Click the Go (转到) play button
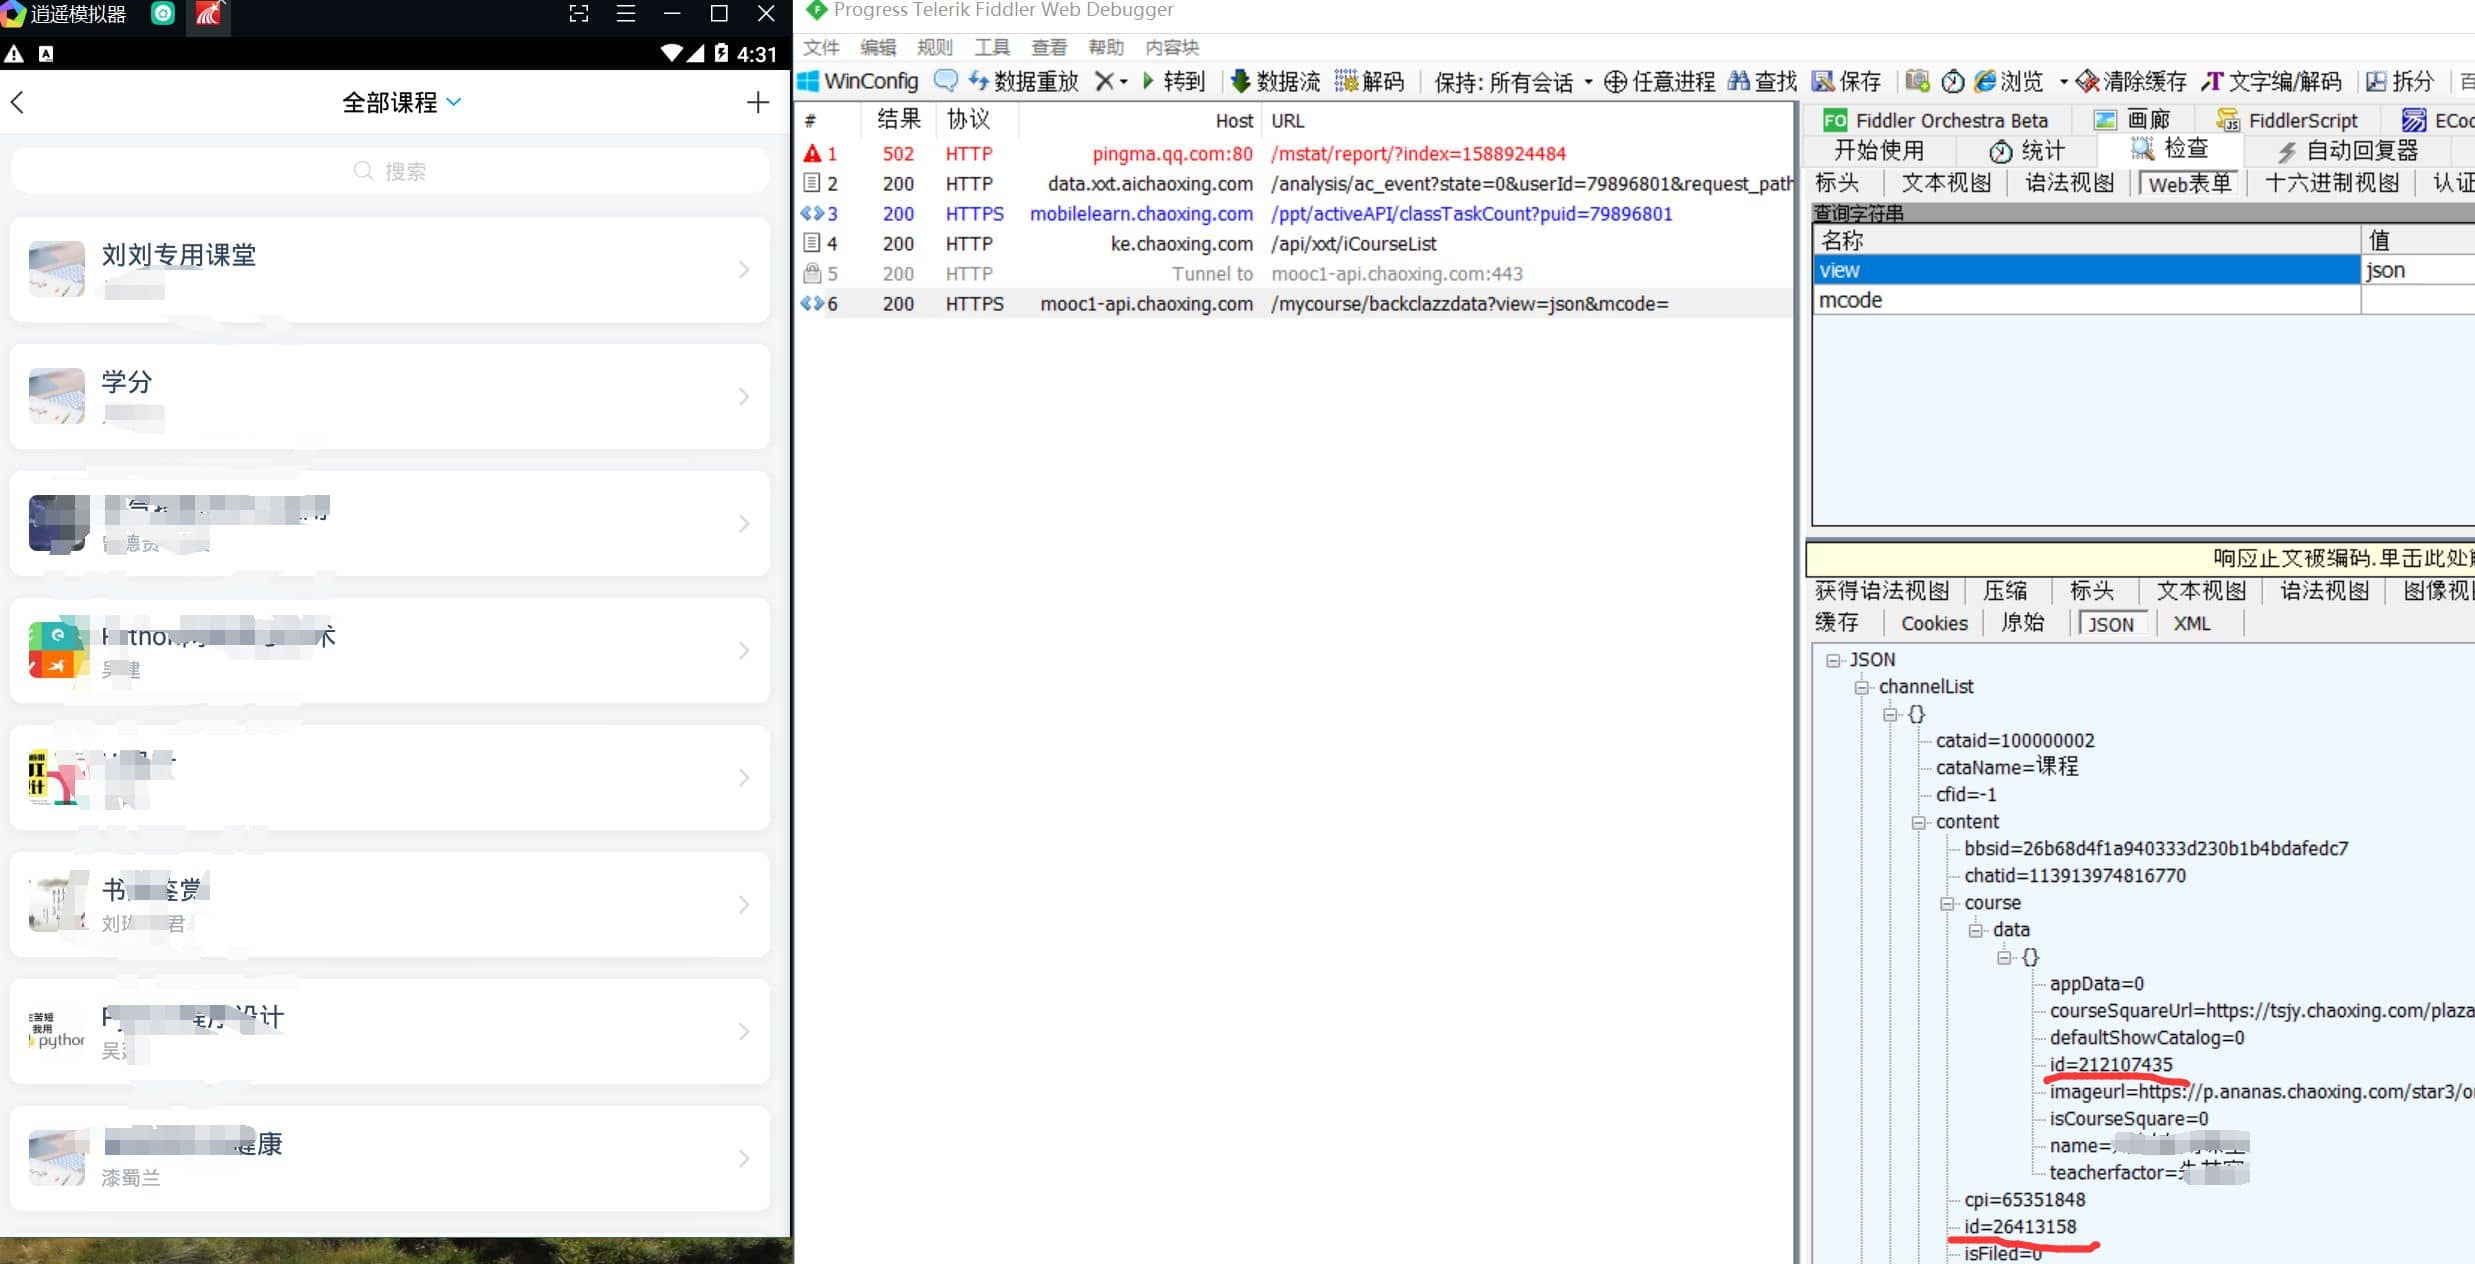Screen dimensions: 2475x1264 (x=1174, y=81)
